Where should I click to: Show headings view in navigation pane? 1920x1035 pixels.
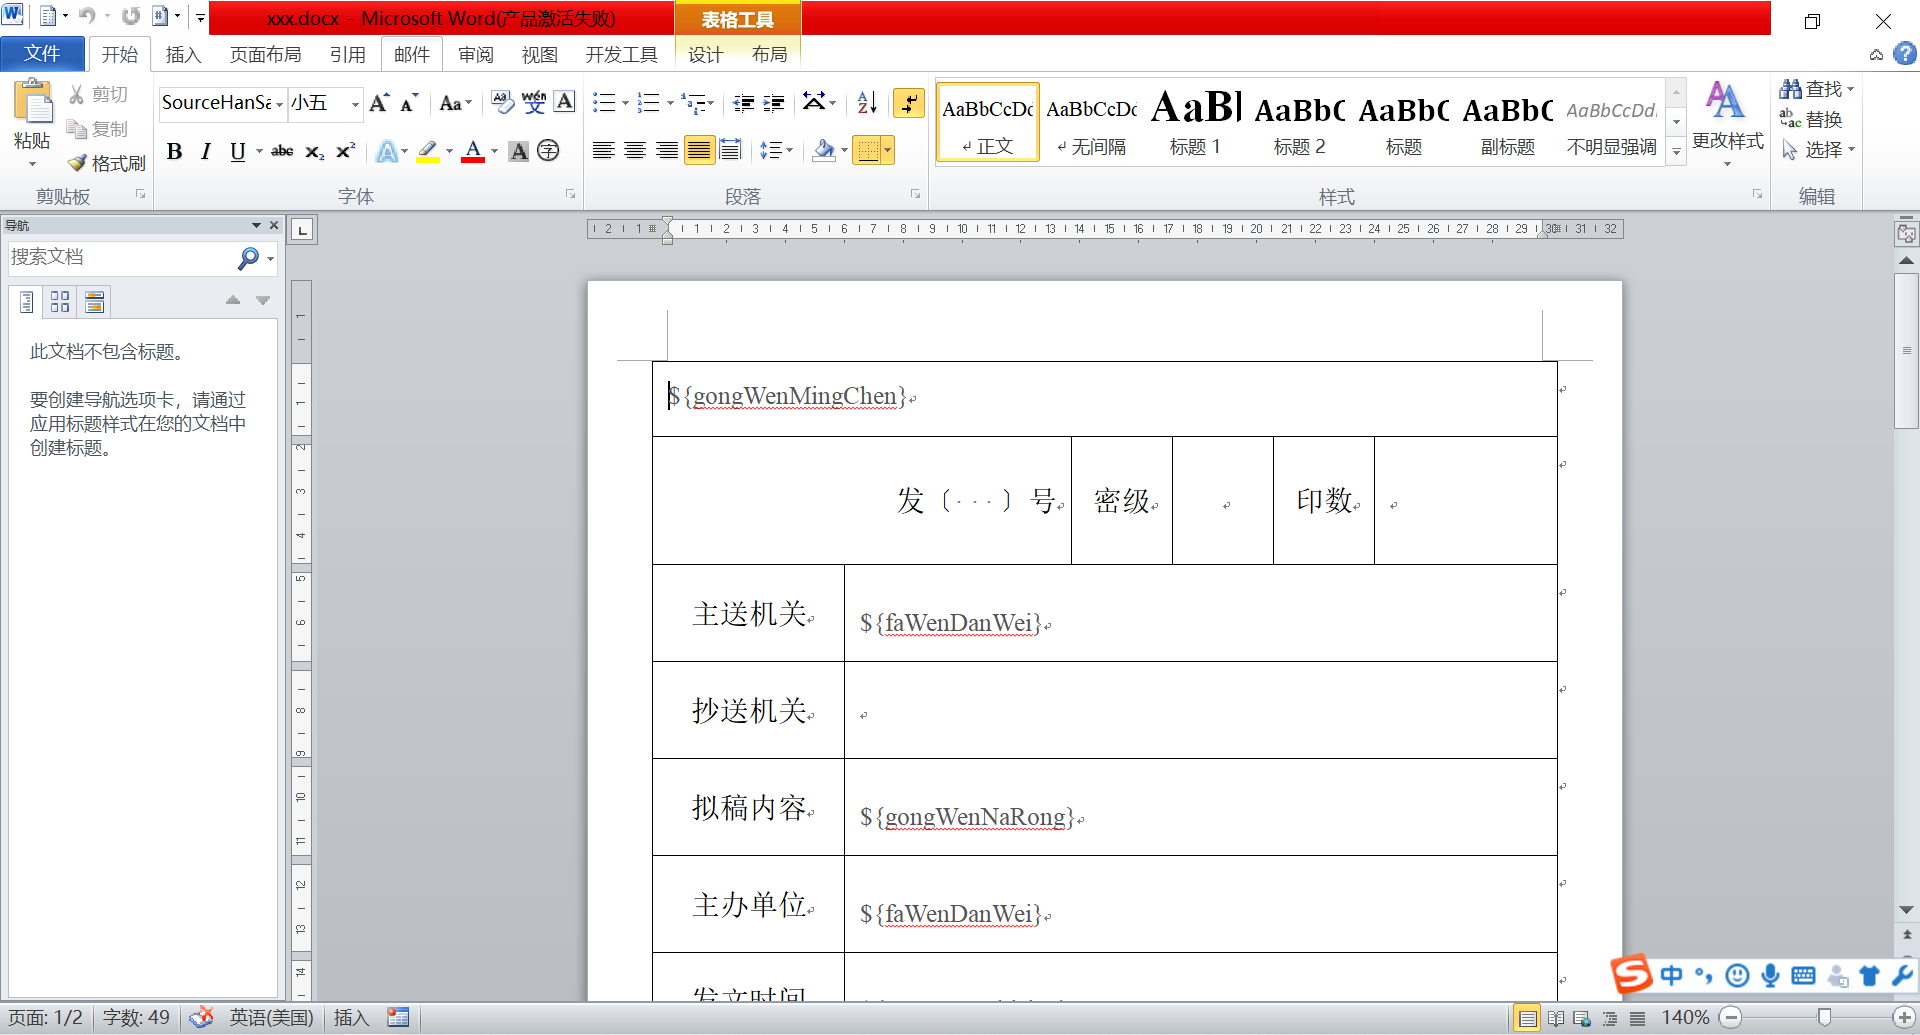click(27, 301)
